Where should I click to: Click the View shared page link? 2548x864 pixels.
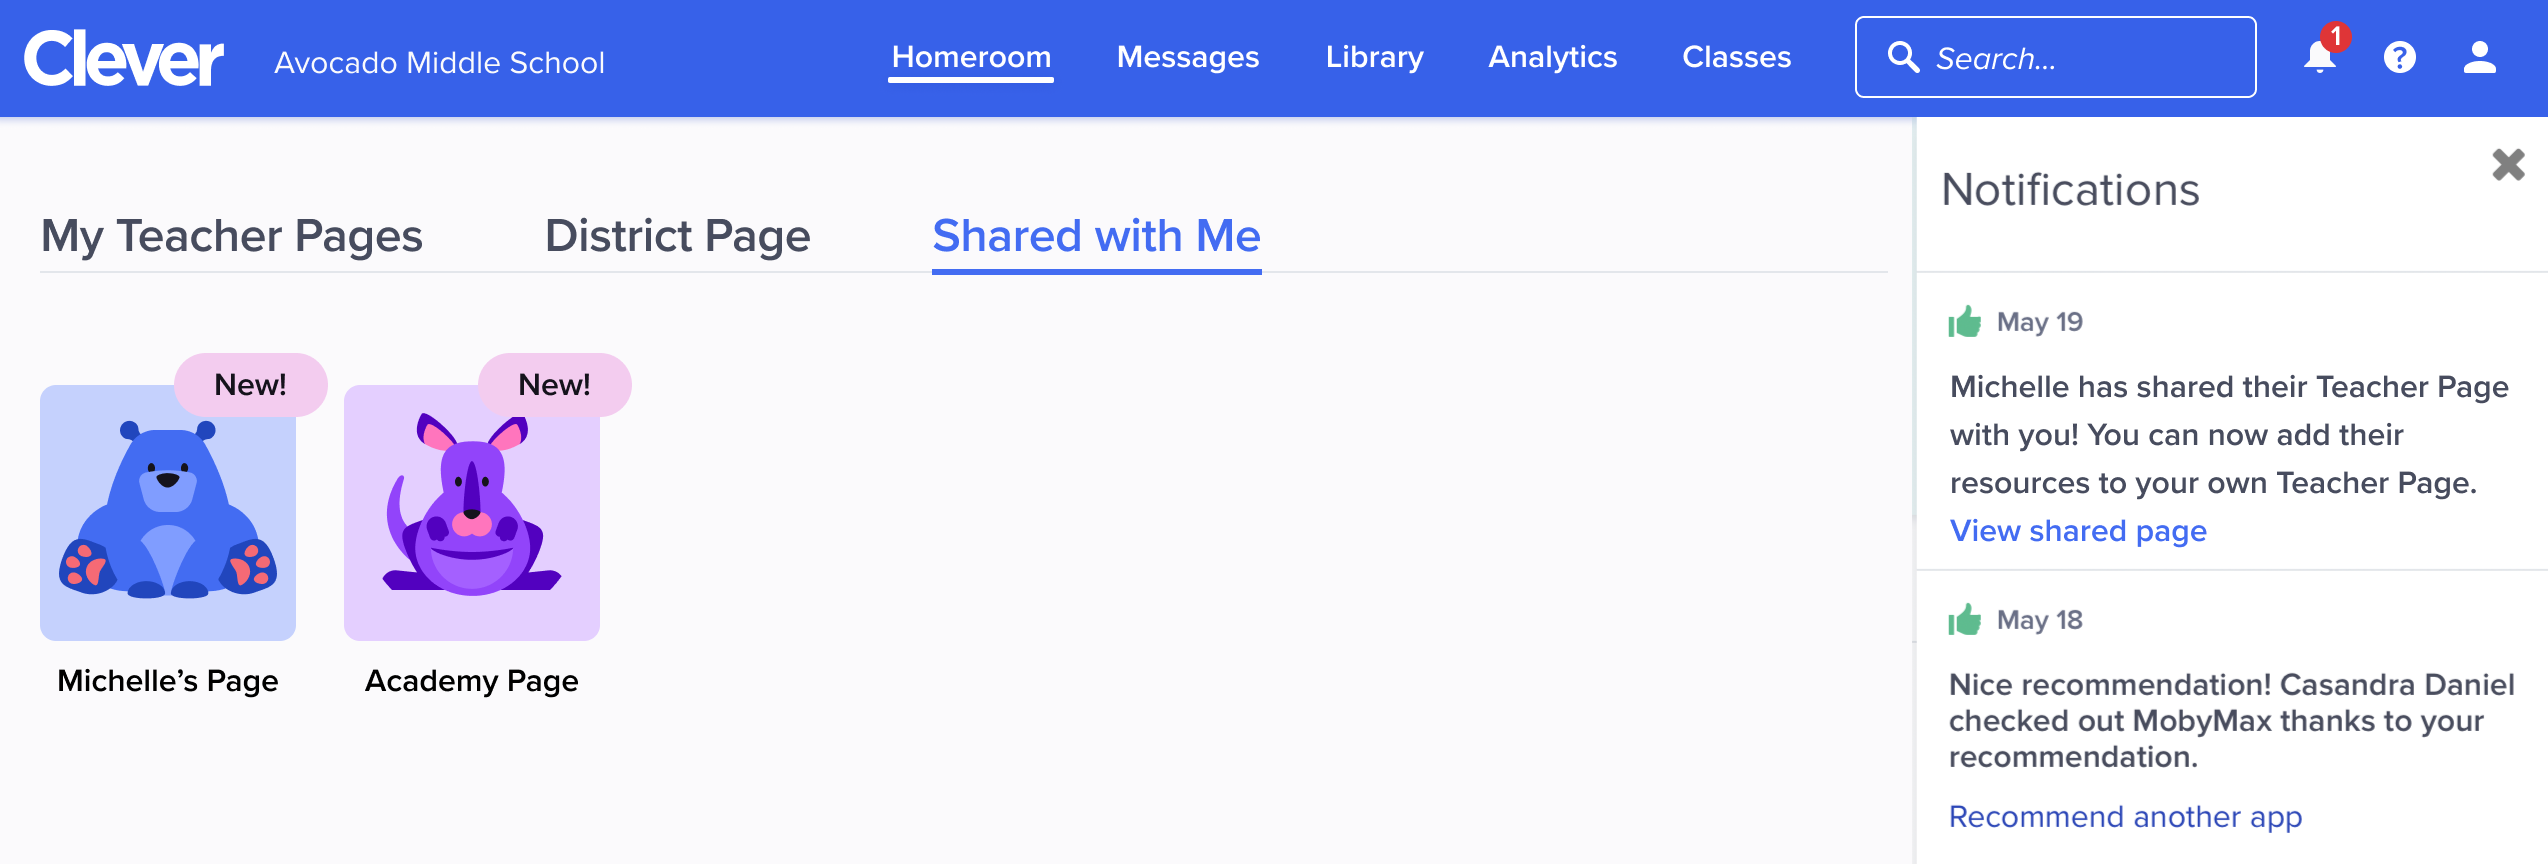pos(2078,531)
